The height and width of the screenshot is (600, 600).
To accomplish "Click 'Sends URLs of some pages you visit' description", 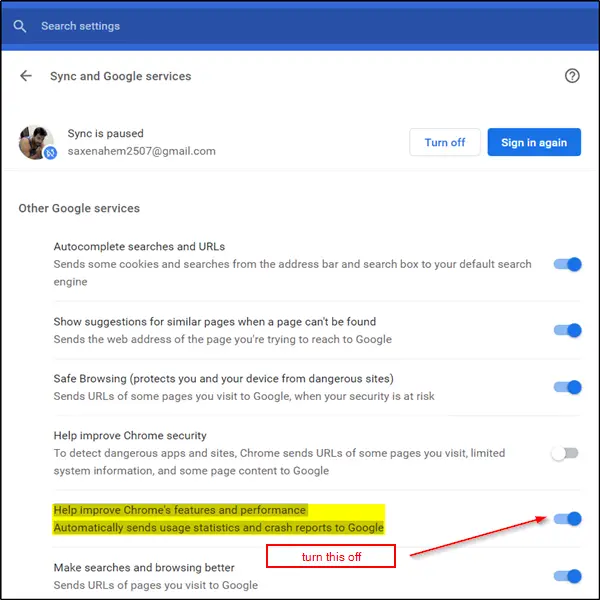I will pyautogui.click(x=244, y=396).
